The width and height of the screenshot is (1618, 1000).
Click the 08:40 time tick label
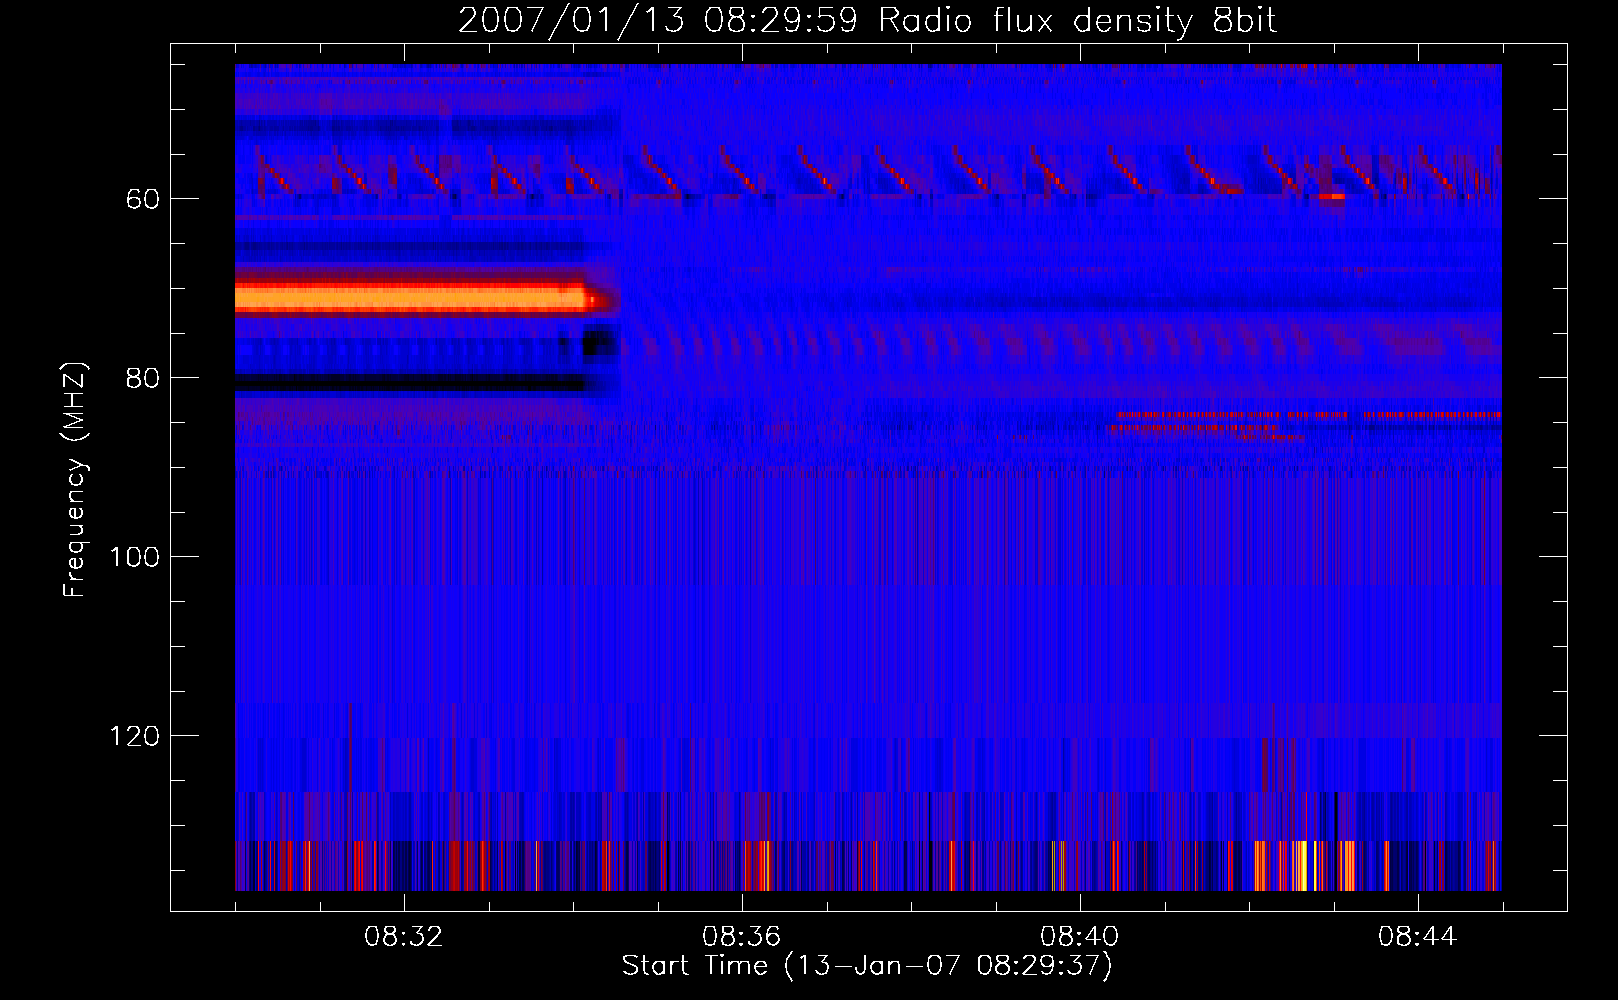[x=1080, y=937]
